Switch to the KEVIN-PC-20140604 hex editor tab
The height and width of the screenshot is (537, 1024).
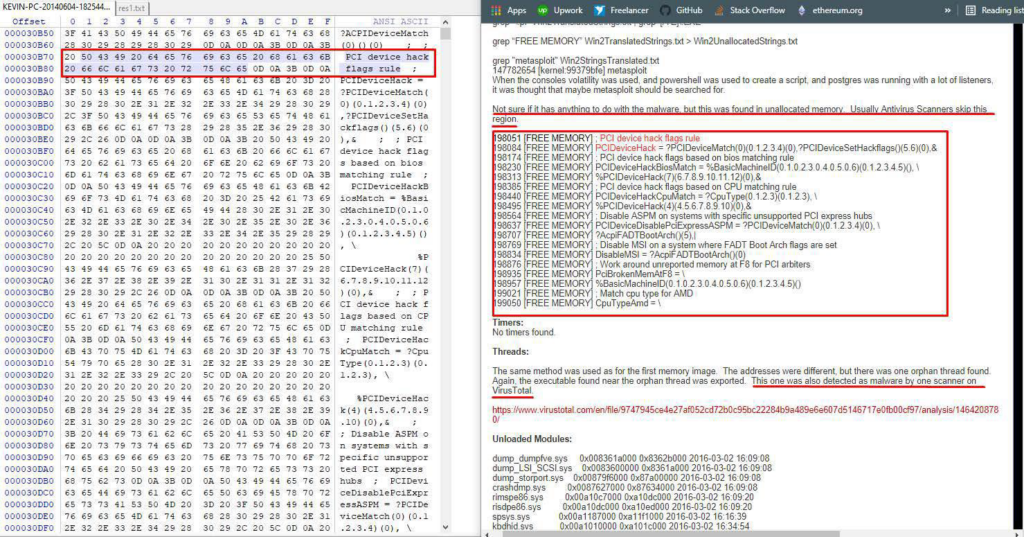(56, 7)
